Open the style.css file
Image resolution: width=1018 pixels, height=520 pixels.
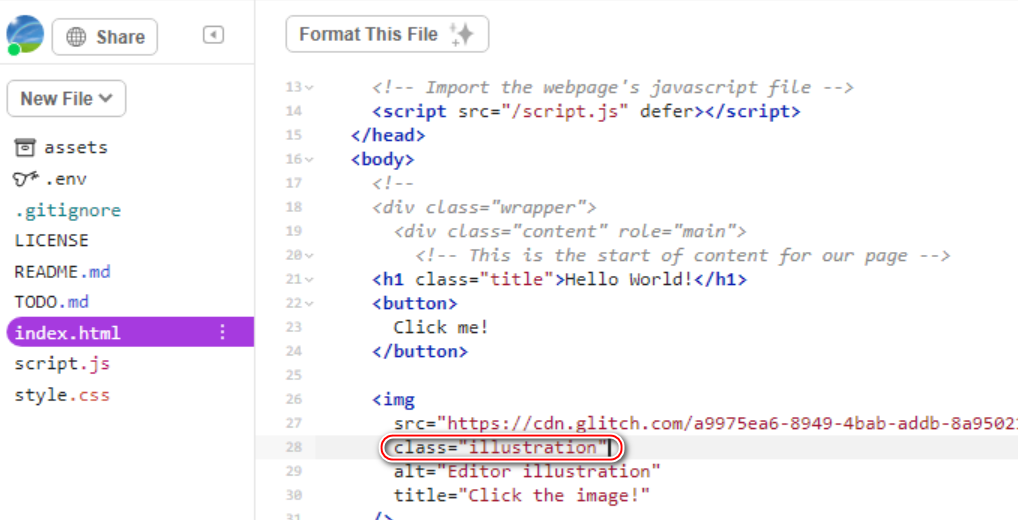(x=62, y=395)
